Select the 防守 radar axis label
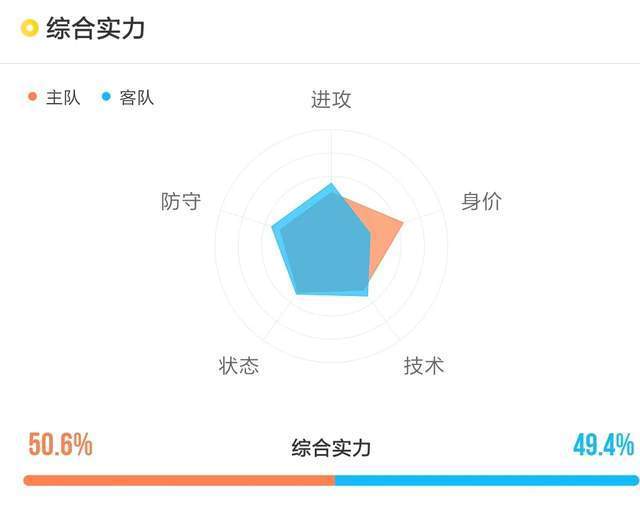 (x=181, y=201)
